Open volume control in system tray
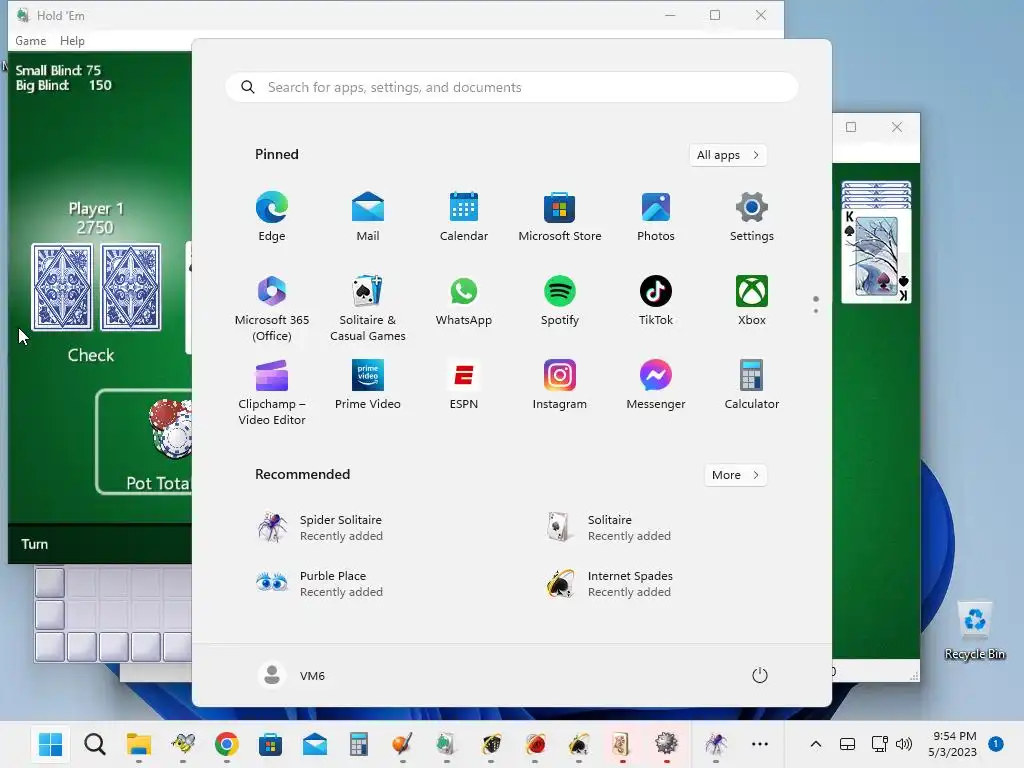This screenshot has height=768, width=1024. pos(904,744)
